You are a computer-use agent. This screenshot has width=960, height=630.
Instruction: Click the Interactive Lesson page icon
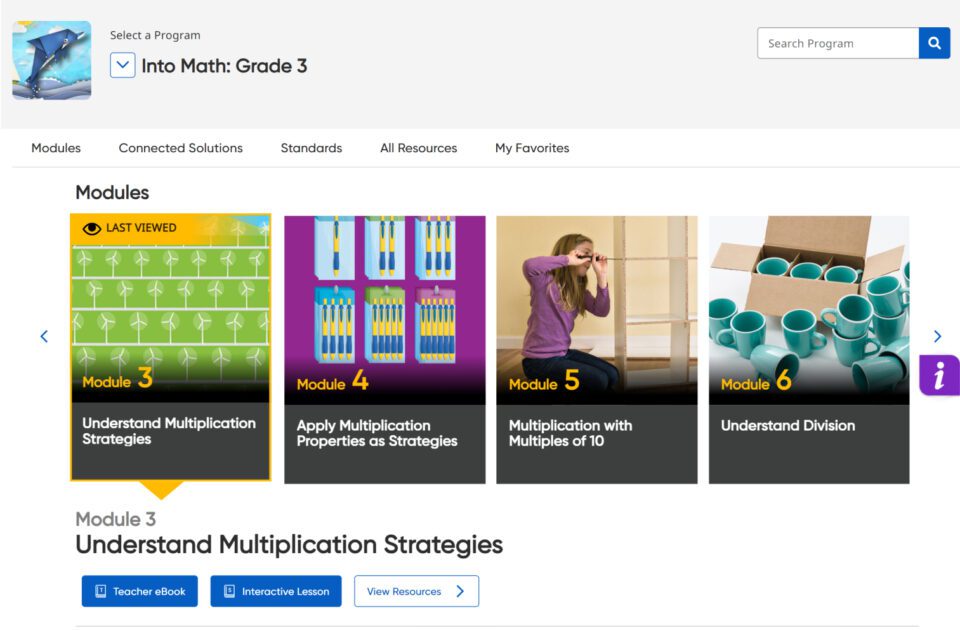[230, 591]
